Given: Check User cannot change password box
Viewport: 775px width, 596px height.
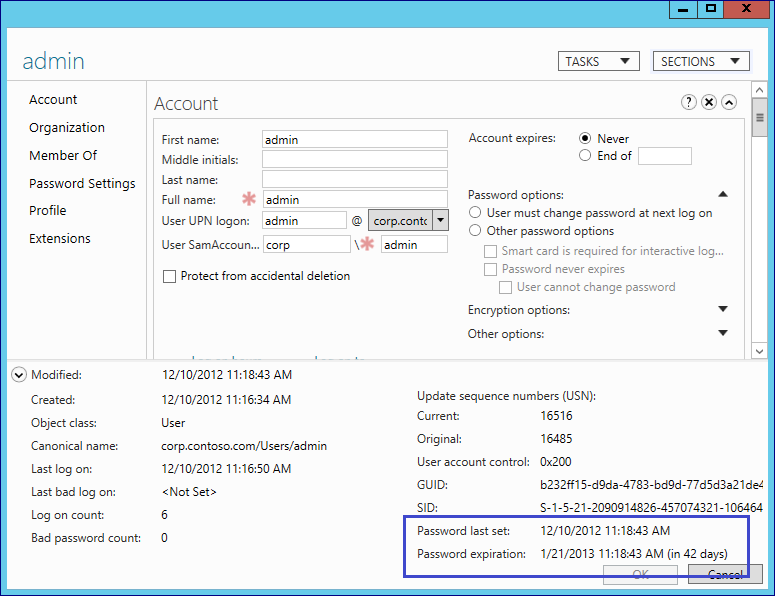Looking at the screenshot, I should (x=505, y=287).
